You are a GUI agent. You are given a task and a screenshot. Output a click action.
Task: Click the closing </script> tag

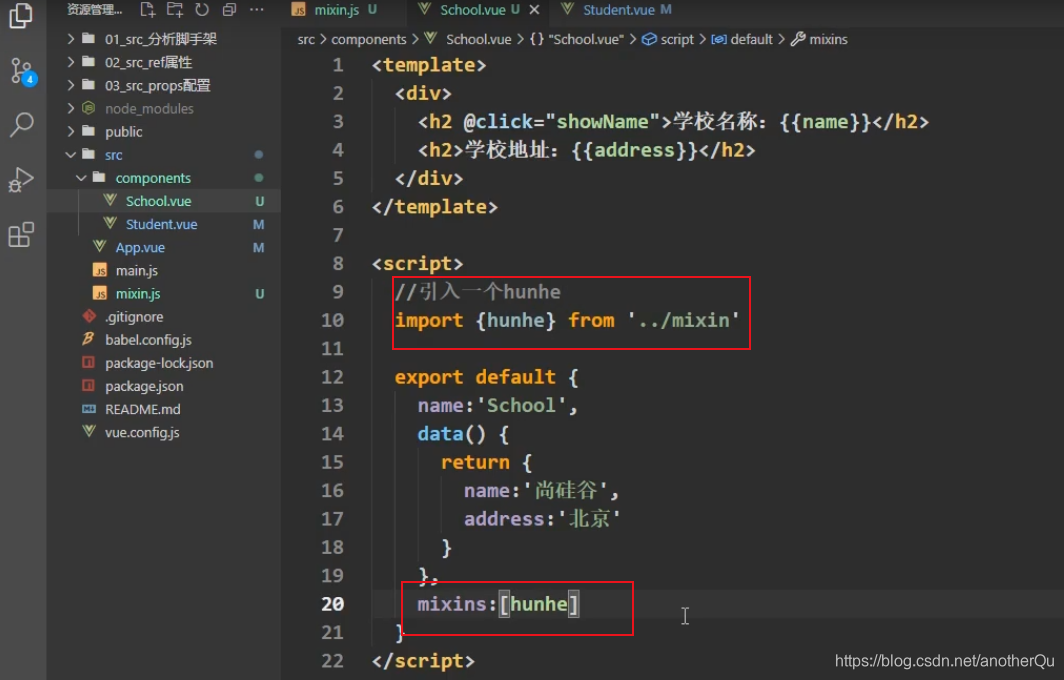click(423, 661)
